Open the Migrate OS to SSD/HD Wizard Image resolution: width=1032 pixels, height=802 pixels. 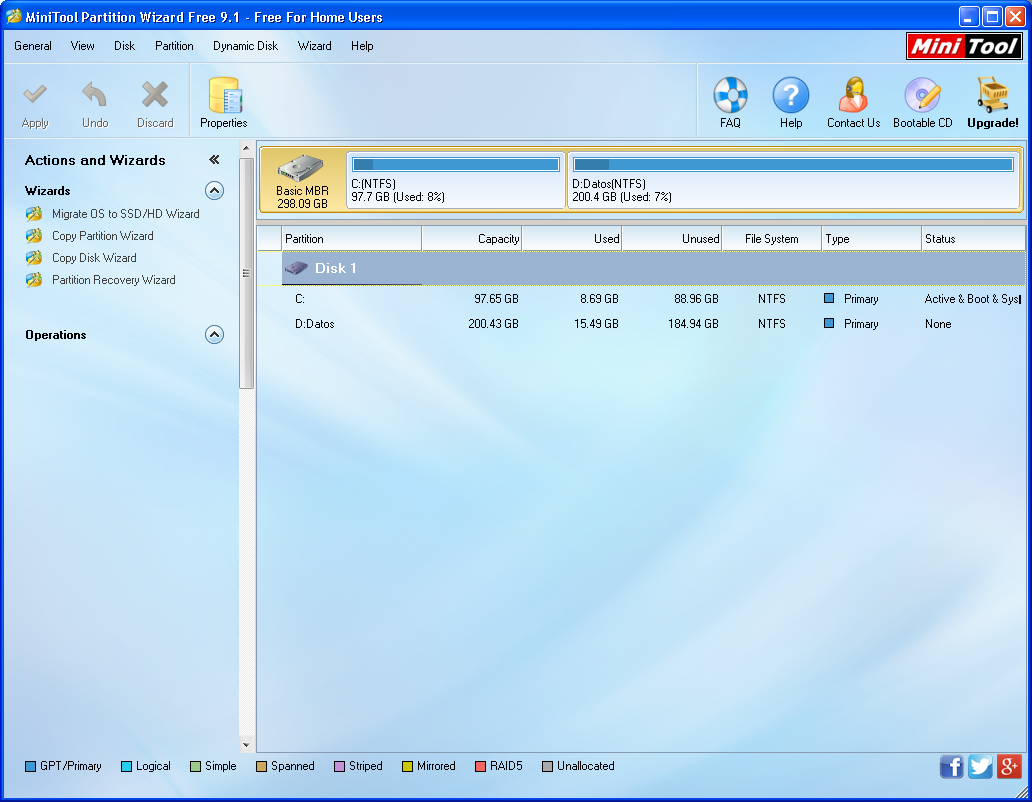pyautogui.click(x=125, y=213)
